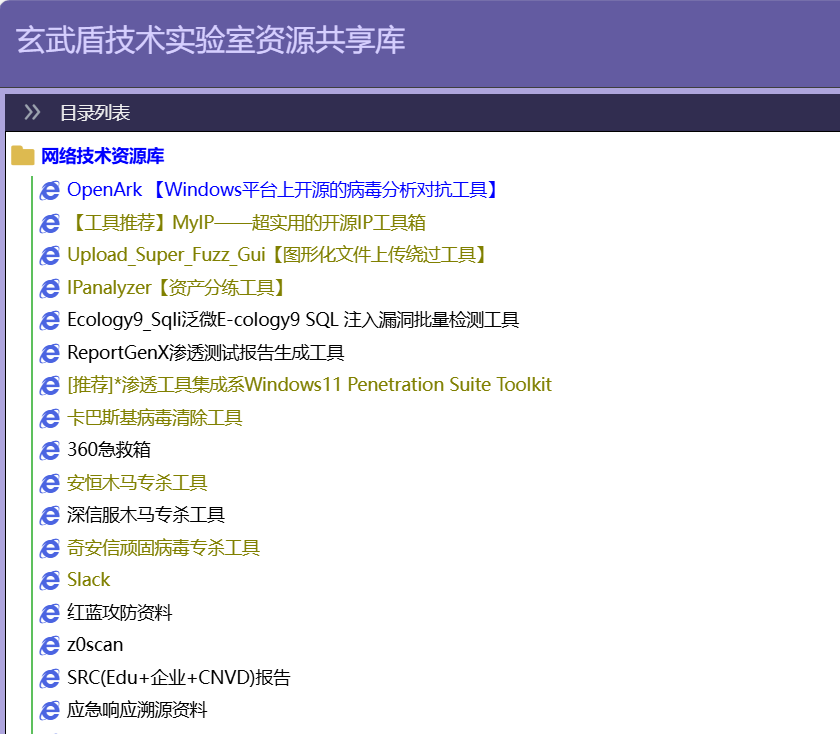Click the IE icon beside IPanalyzer
The height and width of the screenshot is (734, 840).
pos(50,288)
